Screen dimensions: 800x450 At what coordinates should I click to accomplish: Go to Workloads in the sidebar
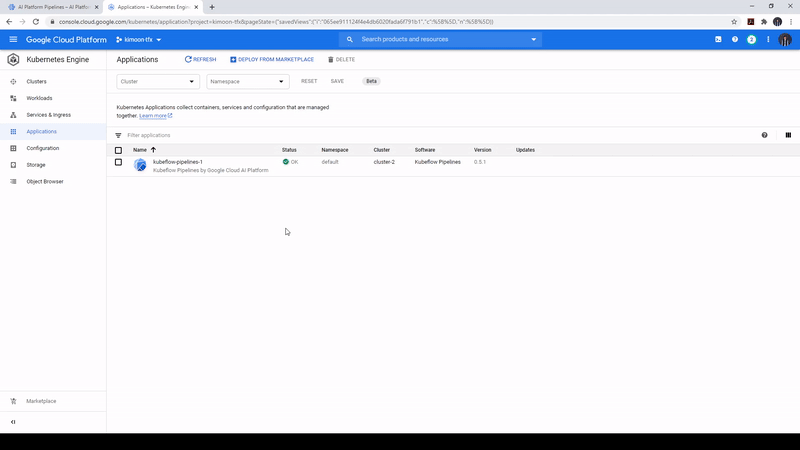pyautogui.click(x=39, y=98)
